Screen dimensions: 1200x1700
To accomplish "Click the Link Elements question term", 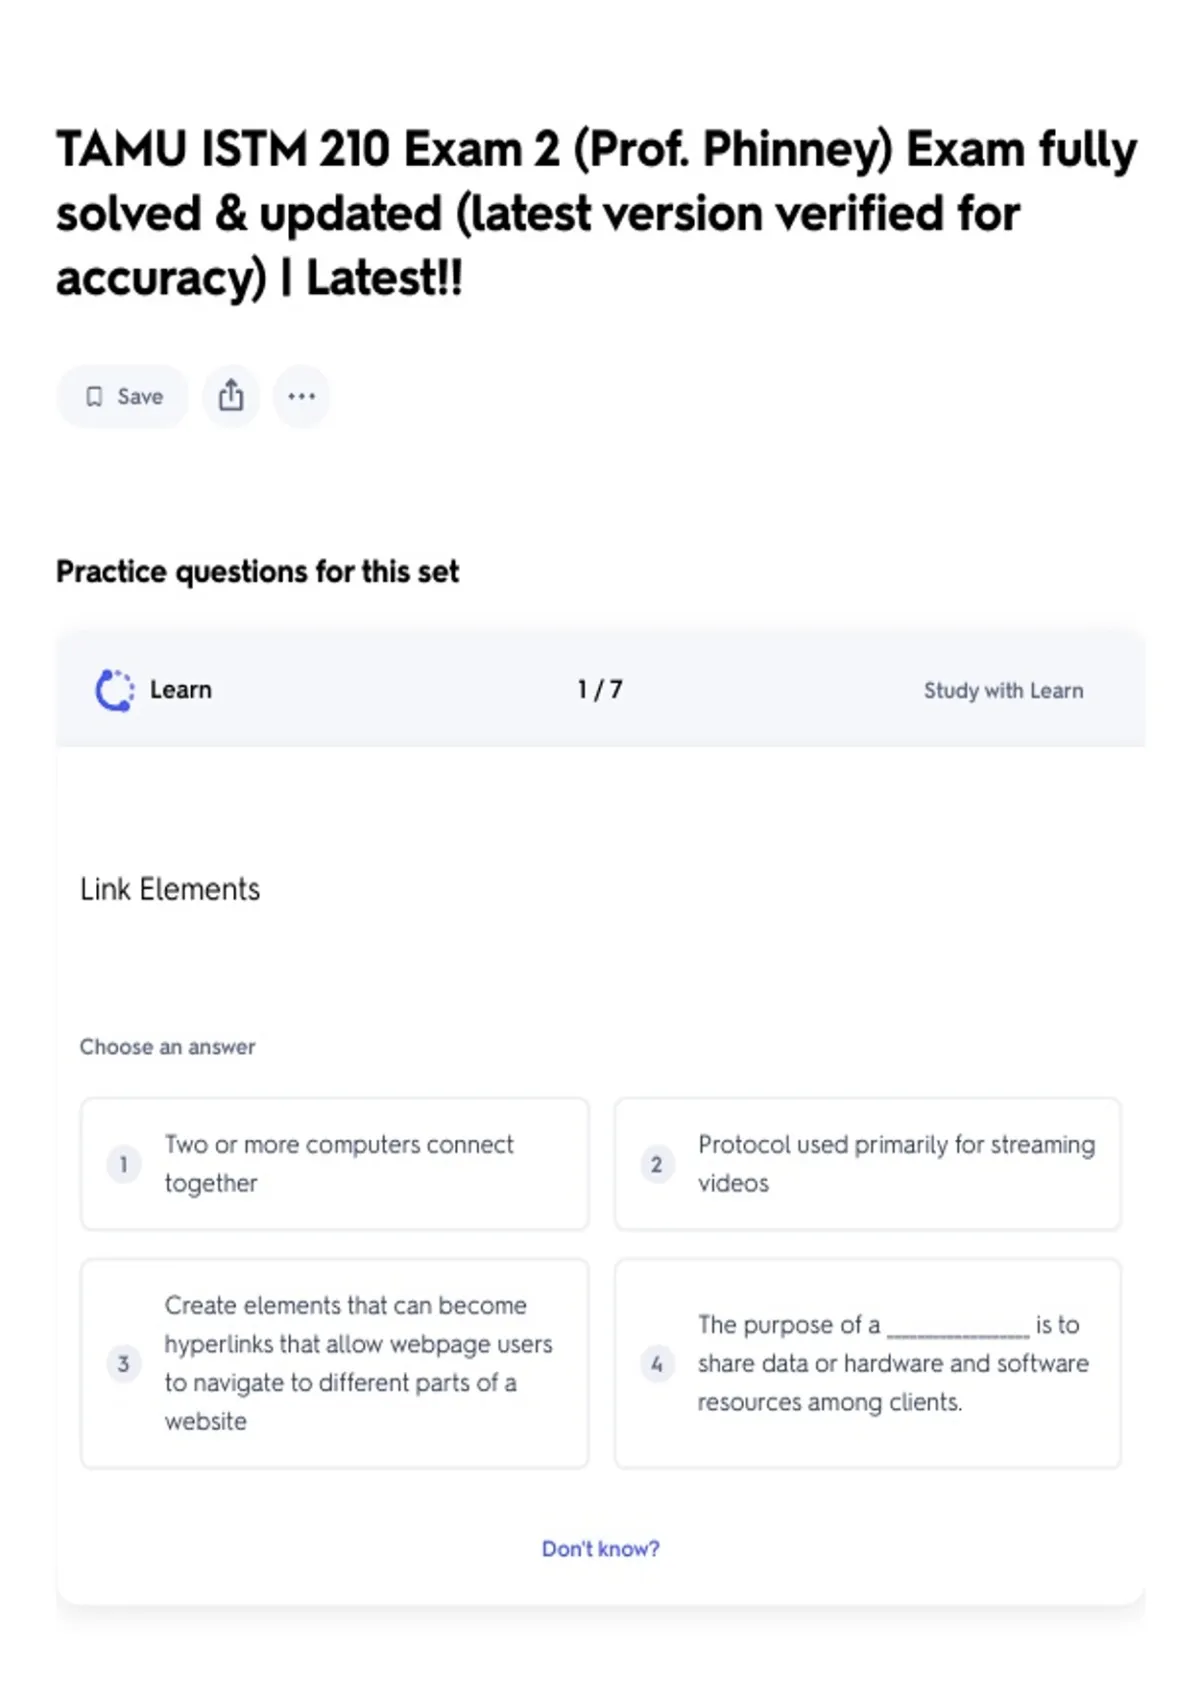I will tap(170, 889).
